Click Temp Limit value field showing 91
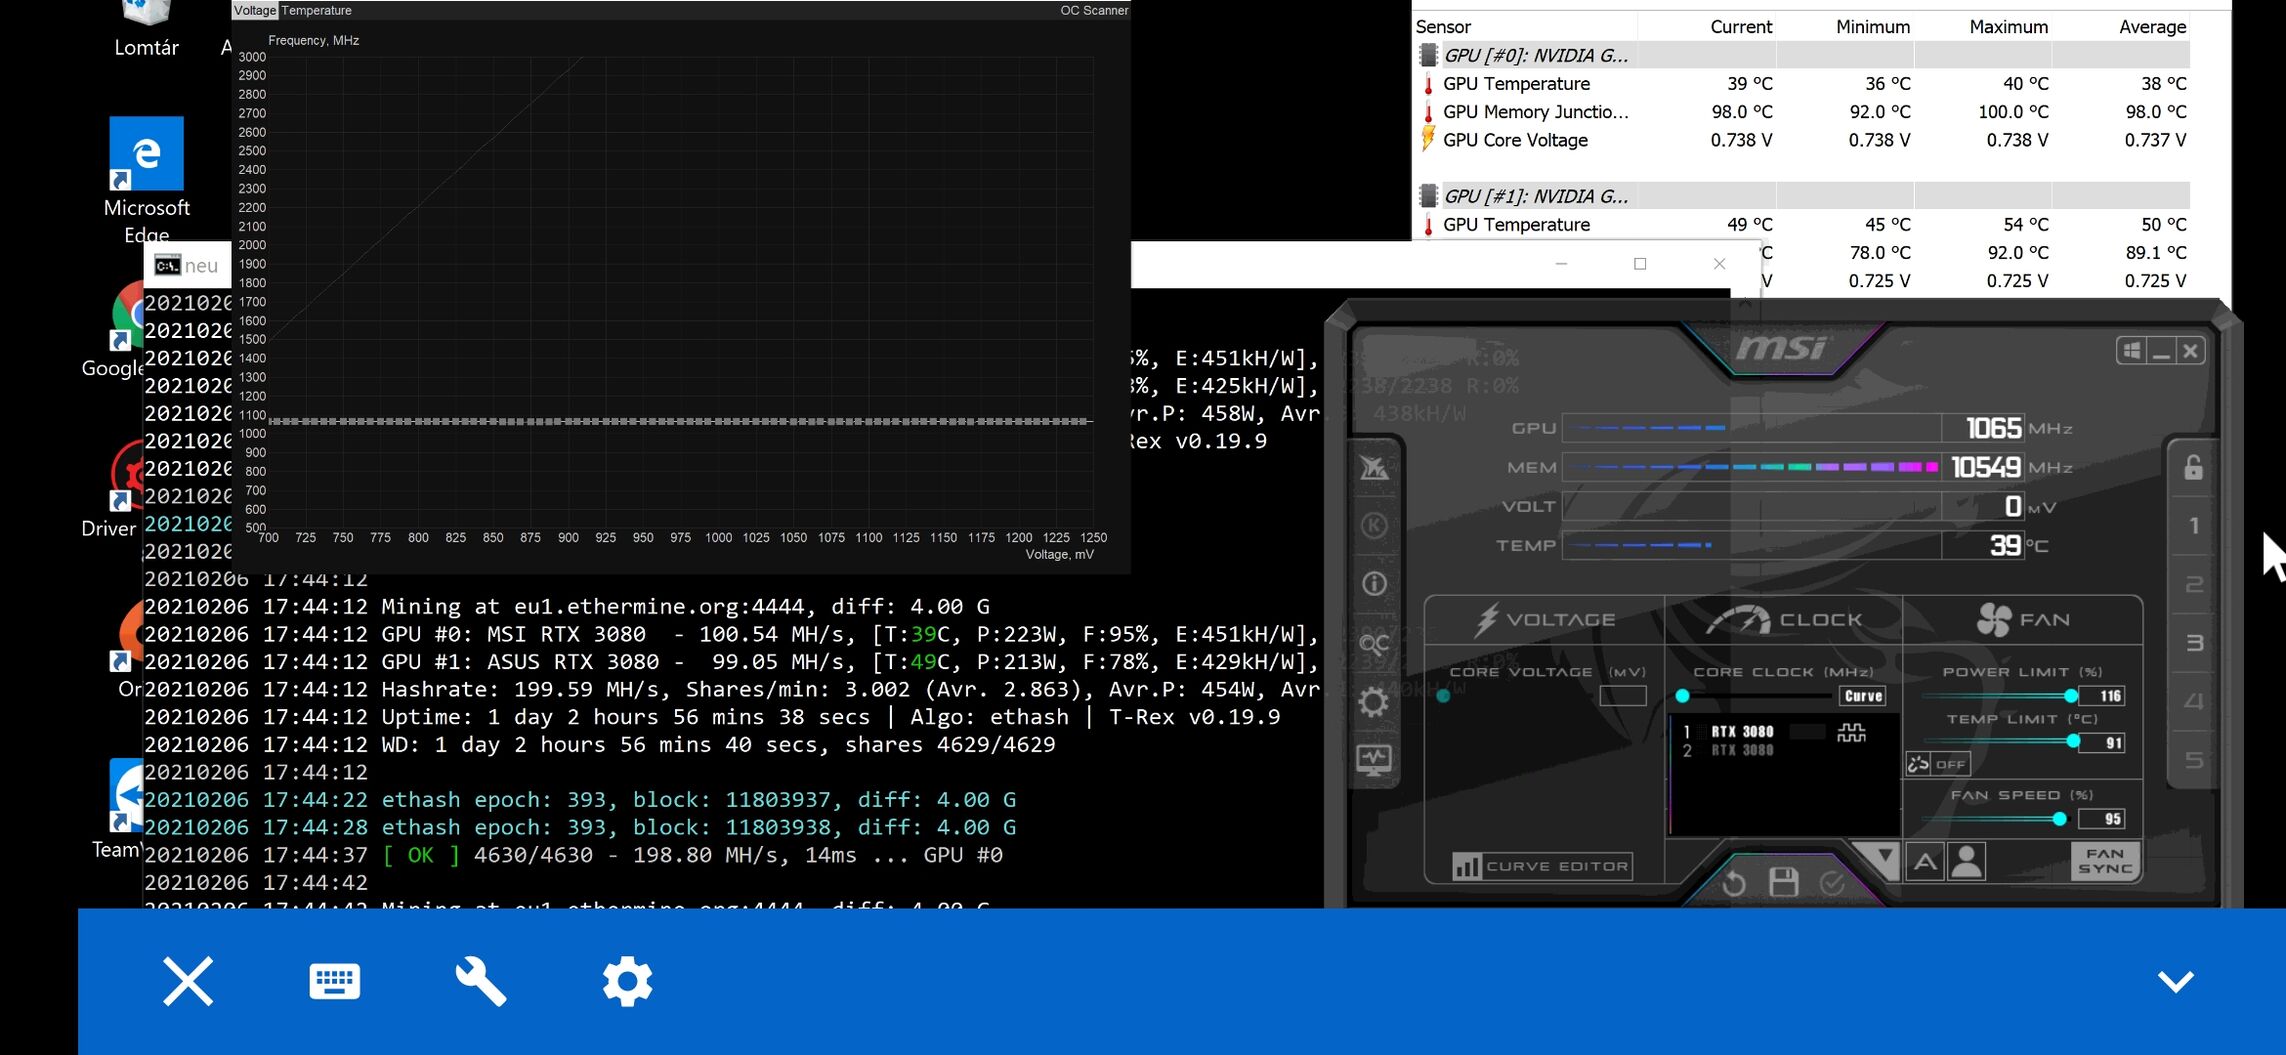Viewport: 2286px width, 1055px height. [2102, 743]
